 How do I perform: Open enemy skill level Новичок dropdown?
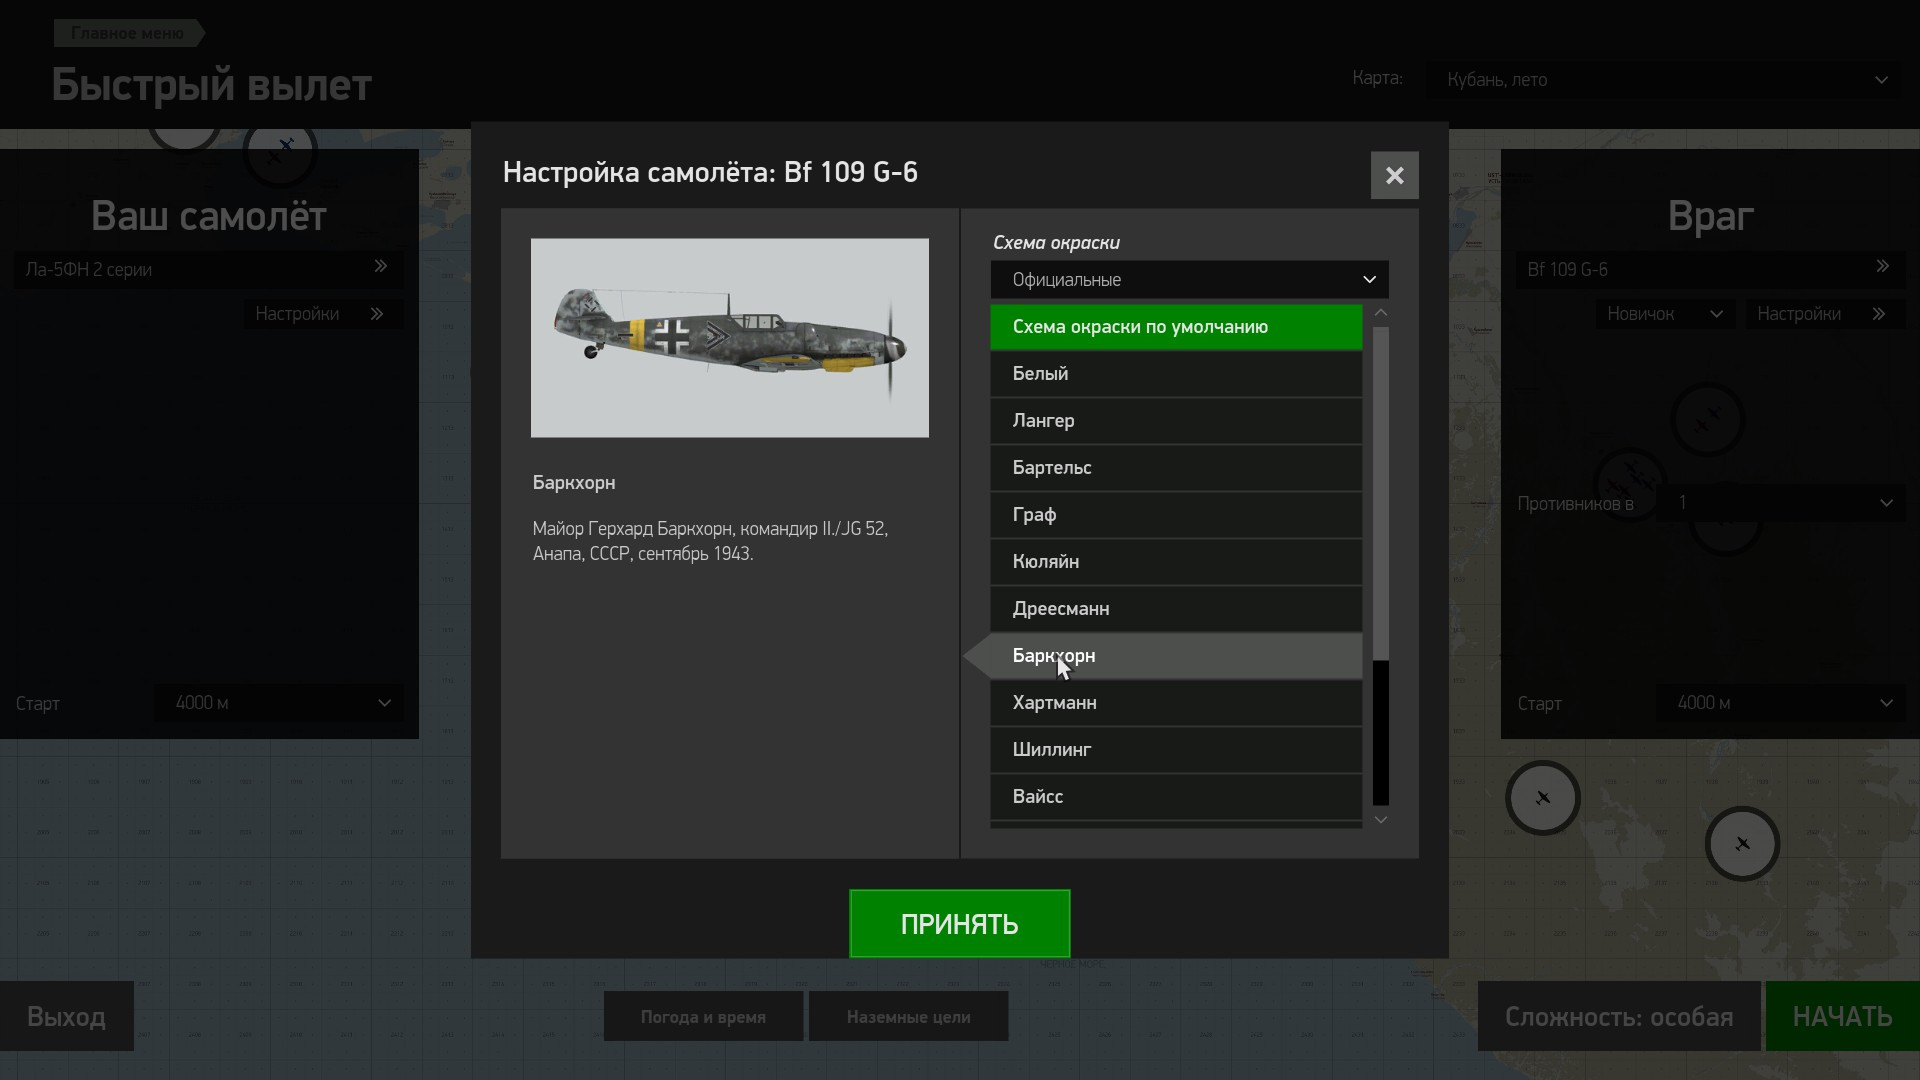pos(1664,314)
